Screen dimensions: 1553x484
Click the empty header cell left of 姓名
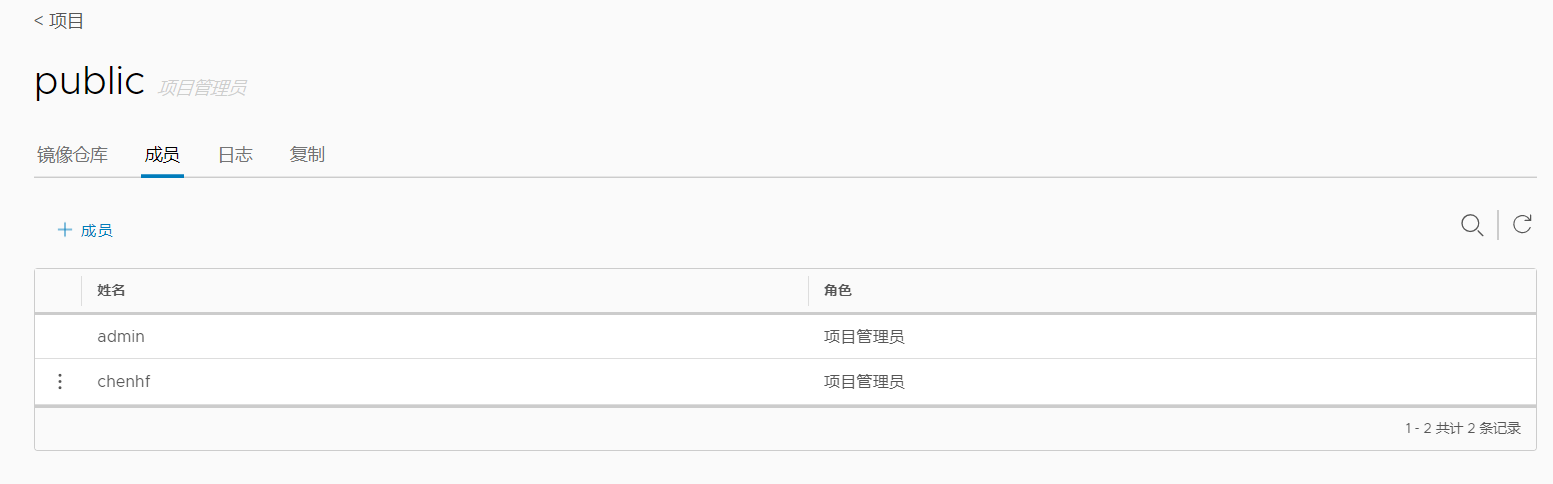(58, 291)
